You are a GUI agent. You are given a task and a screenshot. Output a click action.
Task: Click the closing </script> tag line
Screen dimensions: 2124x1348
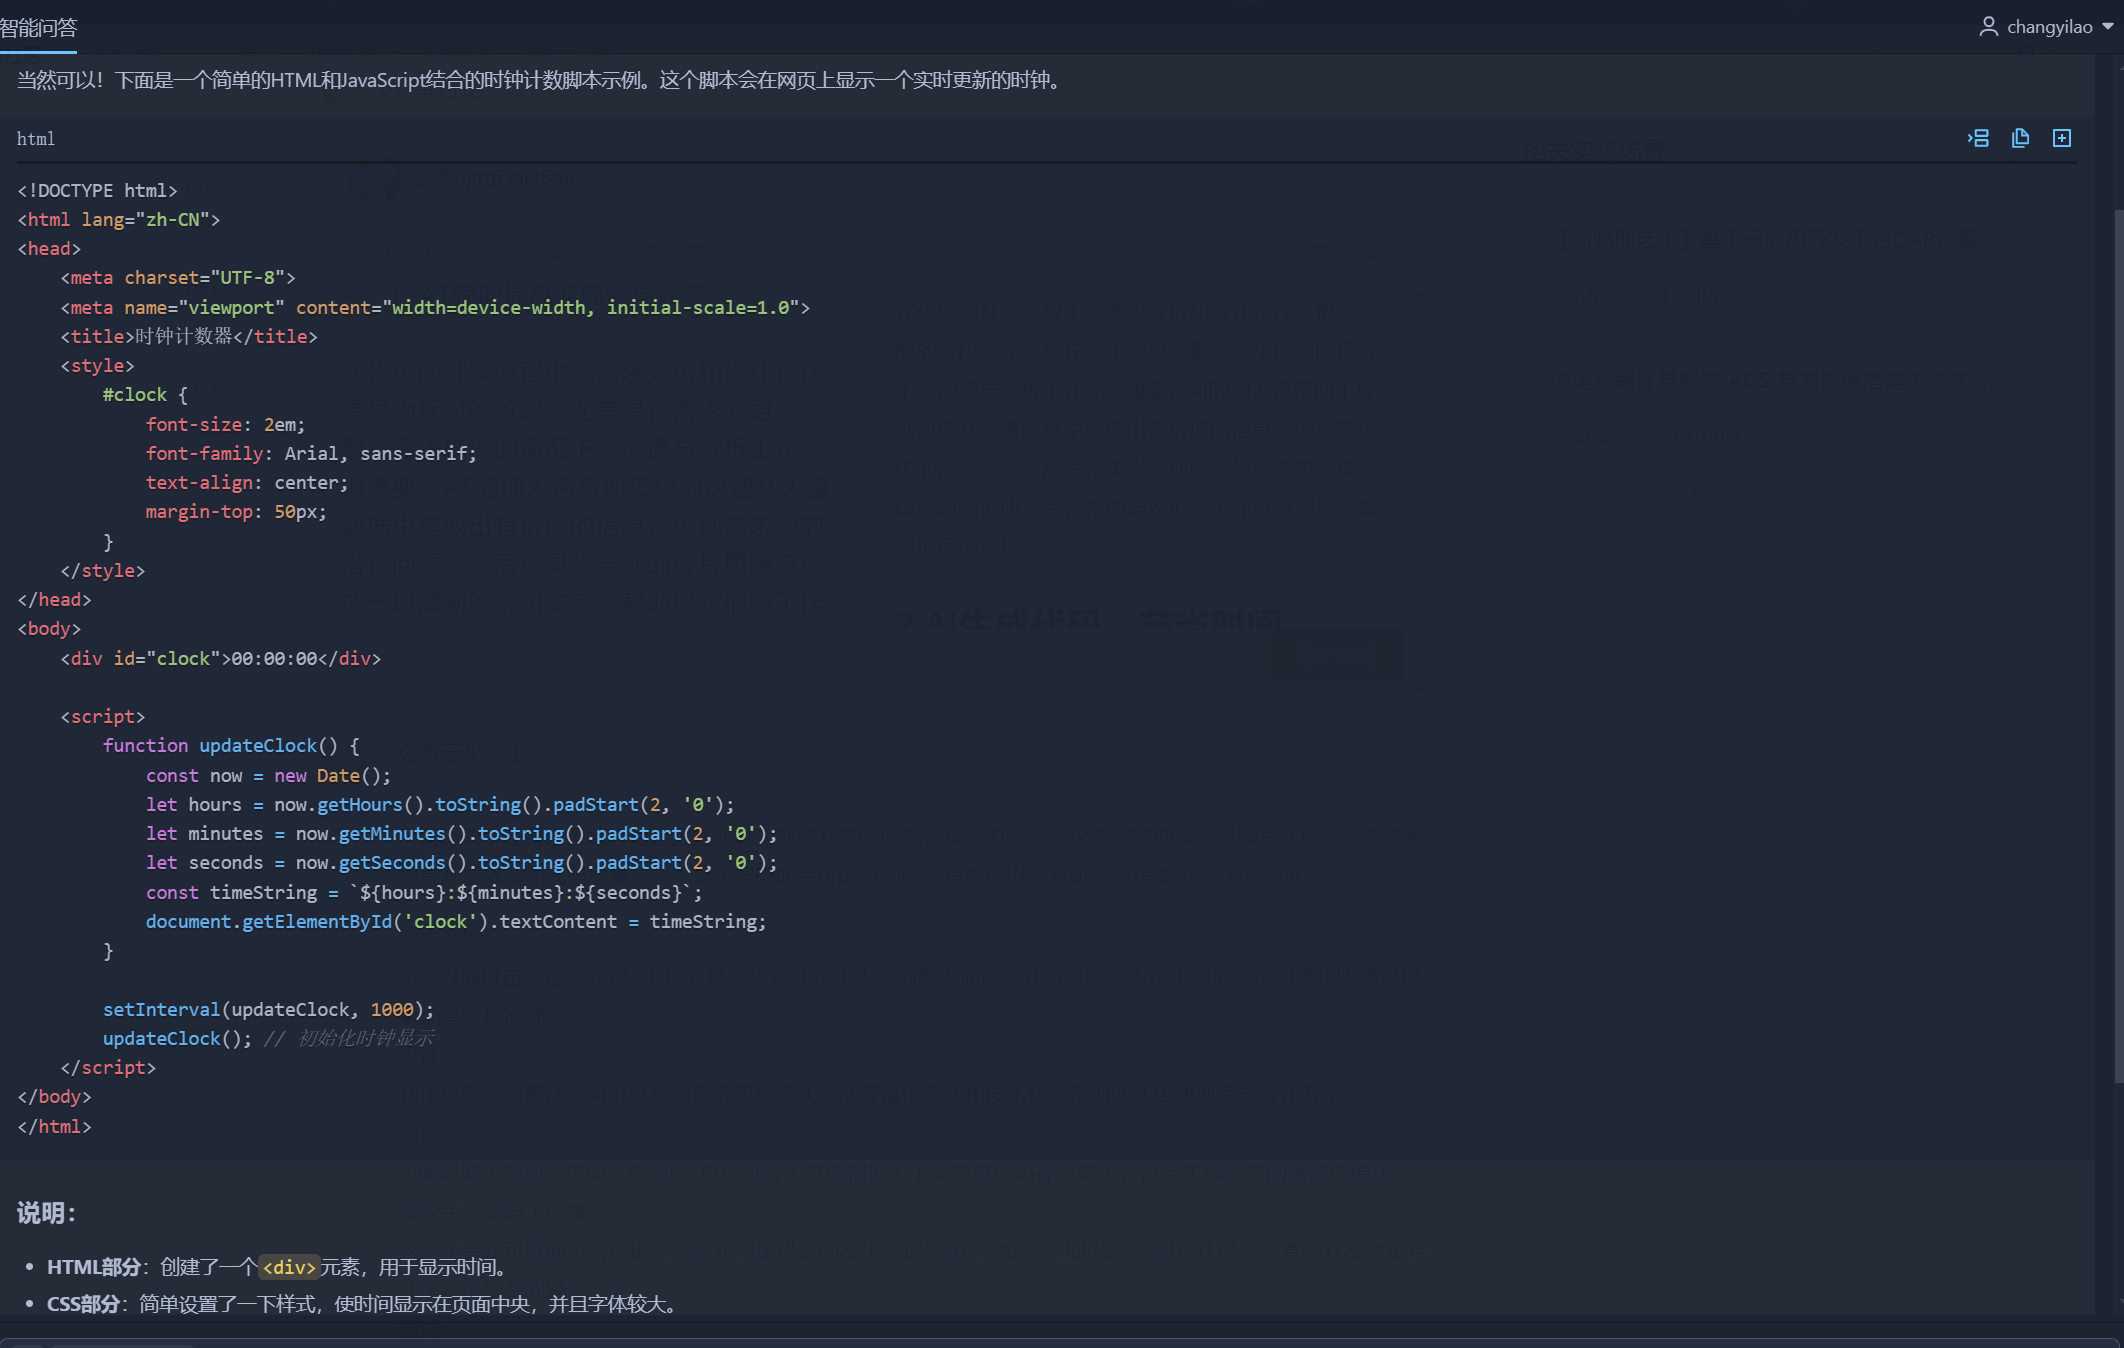(x=108, y=1067)
